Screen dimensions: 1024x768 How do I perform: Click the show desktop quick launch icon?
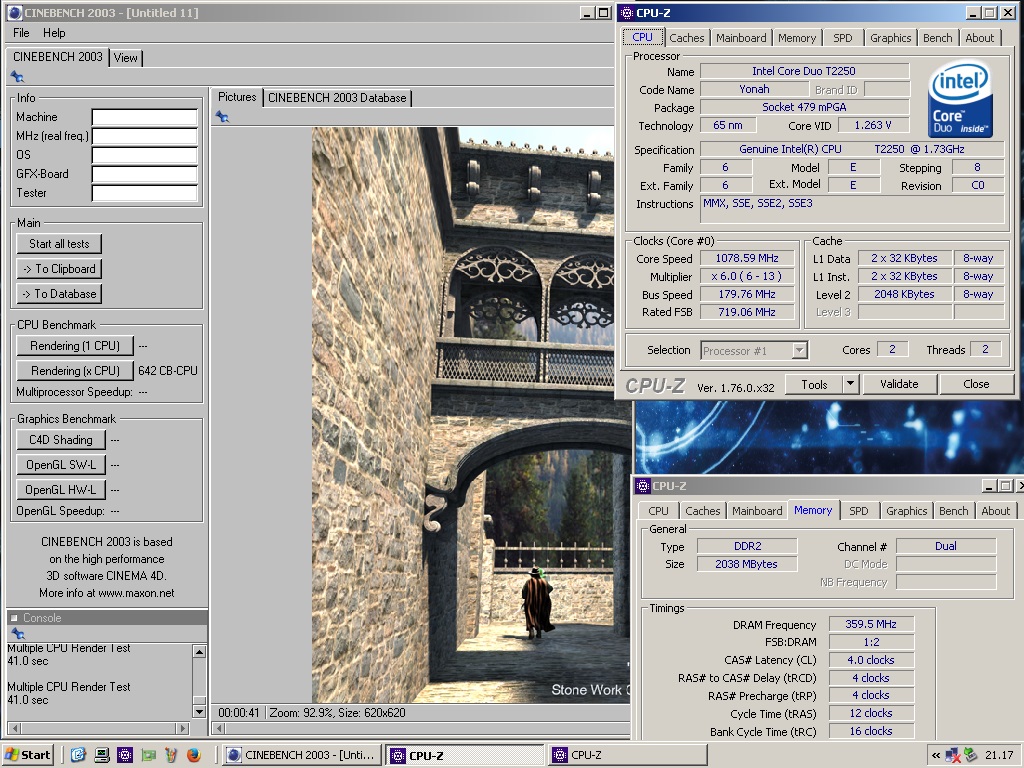click(x=102, y=755)
